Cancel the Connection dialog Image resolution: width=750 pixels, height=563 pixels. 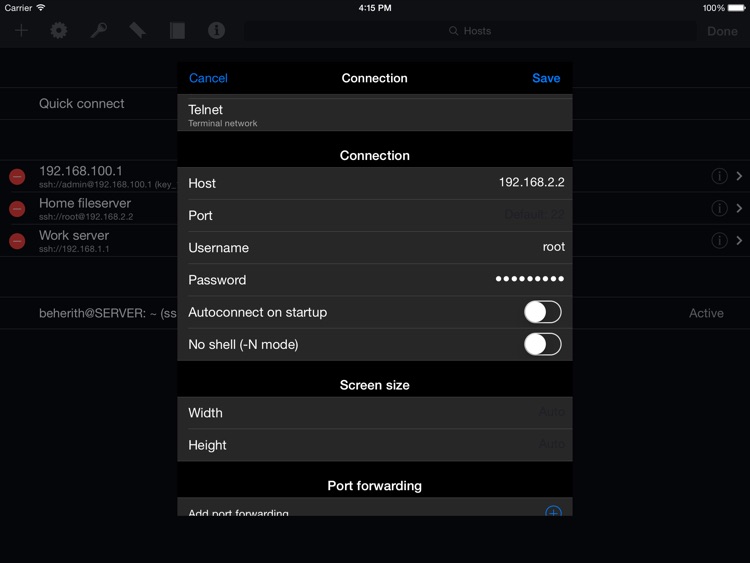point(208,78)
